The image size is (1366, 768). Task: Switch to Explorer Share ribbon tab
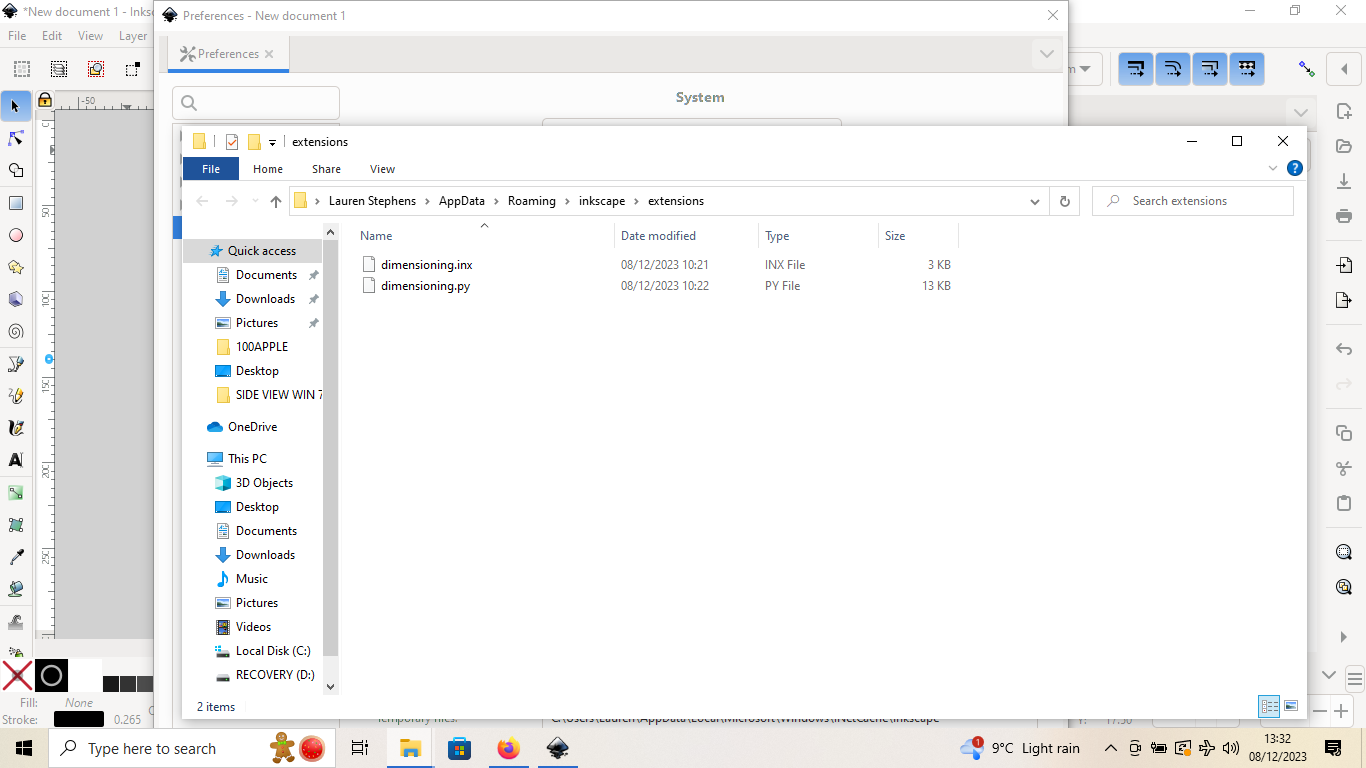(x=326, y=169)
